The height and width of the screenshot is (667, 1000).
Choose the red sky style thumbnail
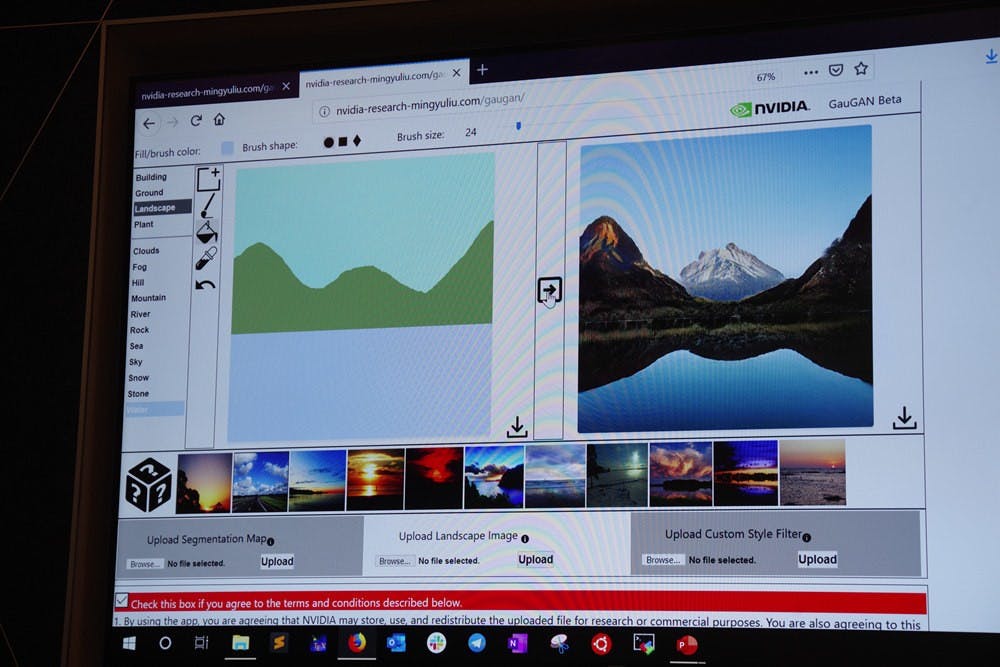[434, 478]
